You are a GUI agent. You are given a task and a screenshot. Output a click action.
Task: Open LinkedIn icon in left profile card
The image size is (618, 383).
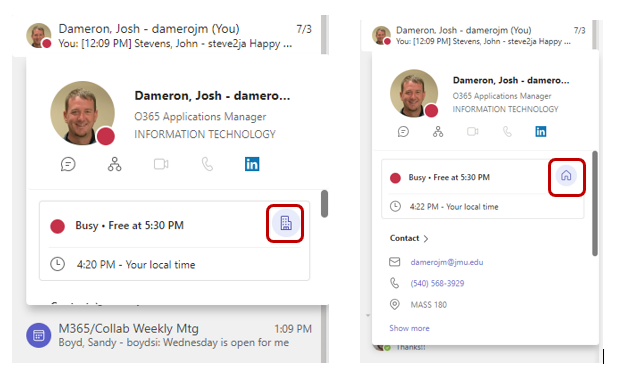252,164
